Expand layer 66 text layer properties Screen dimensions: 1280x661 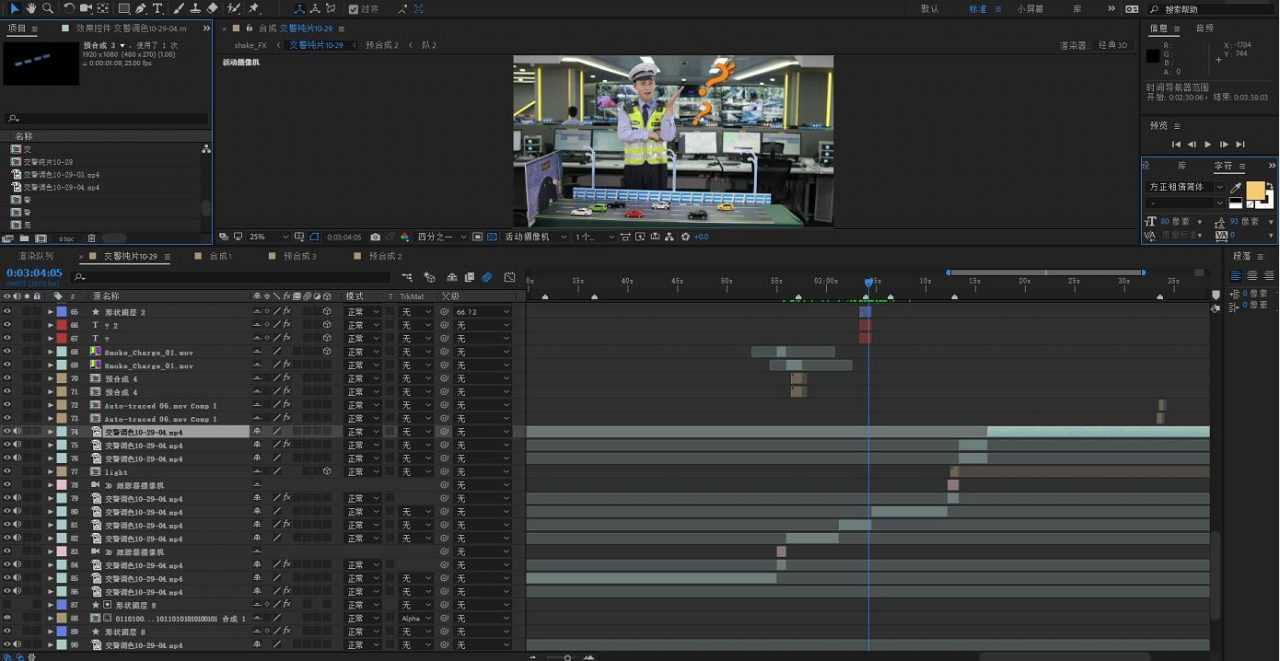[50, 325]
